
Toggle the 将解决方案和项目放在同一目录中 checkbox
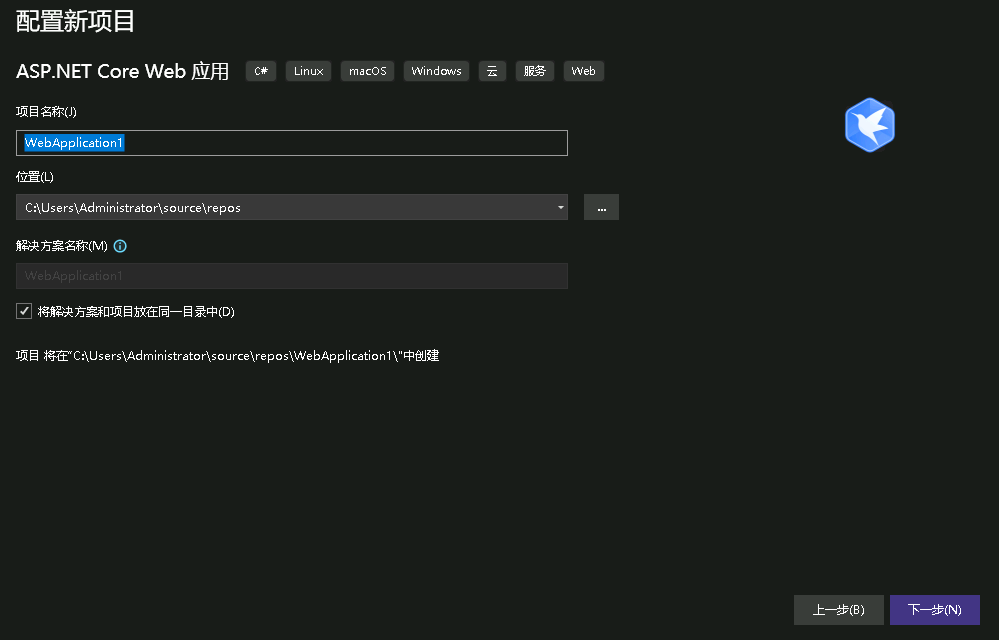pos(24,312)
